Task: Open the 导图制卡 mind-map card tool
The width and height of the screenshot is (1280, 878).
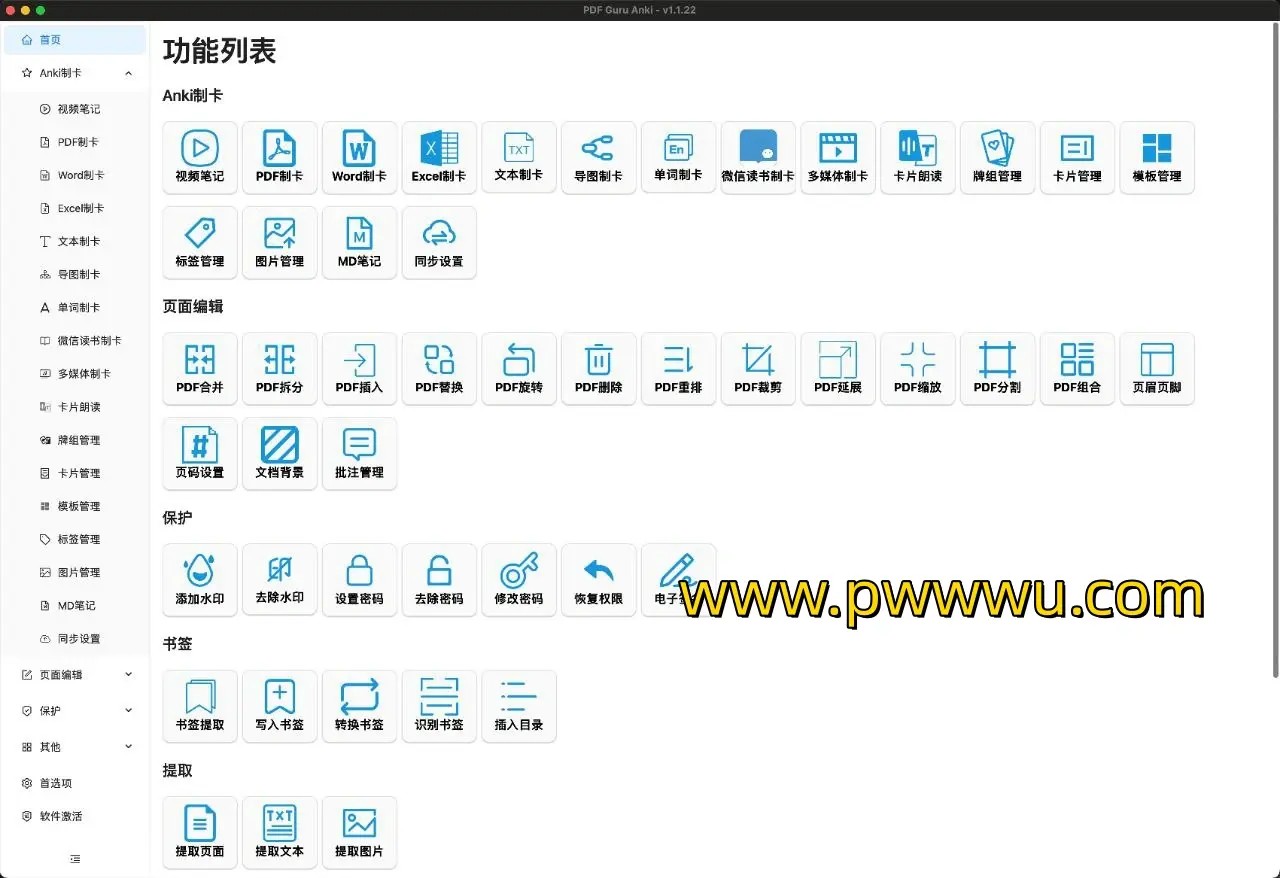Action: click(x=599, y=157)
